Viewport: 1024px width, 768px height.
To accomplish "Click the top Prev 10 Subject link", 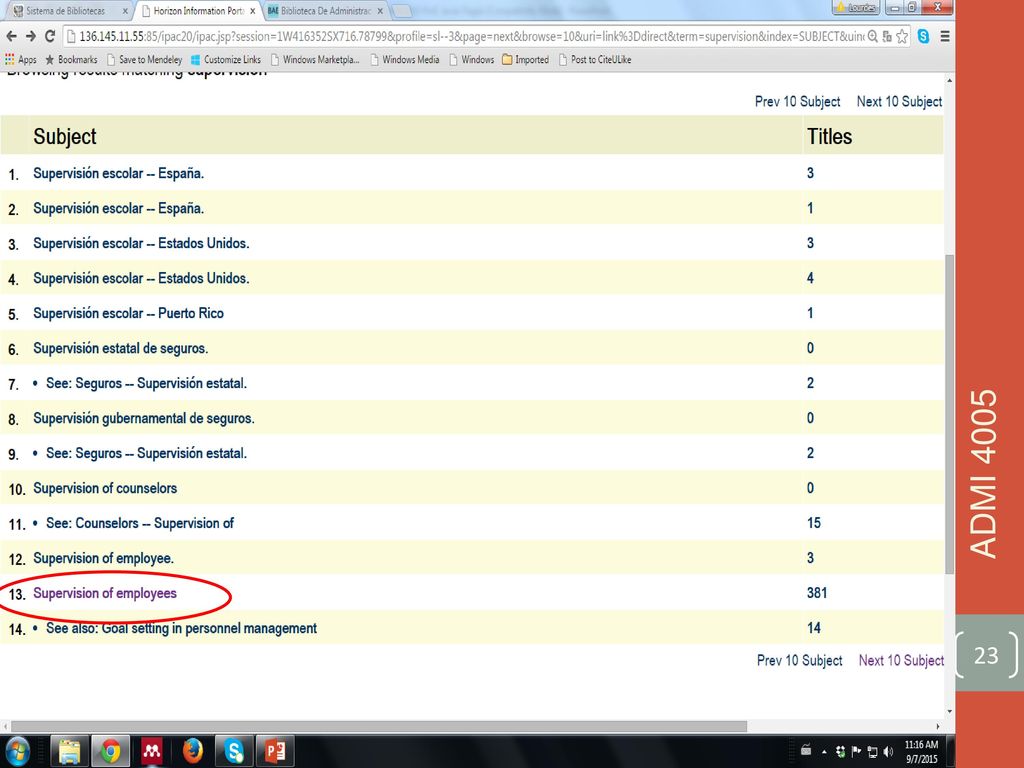I will [x=797, y=101].
